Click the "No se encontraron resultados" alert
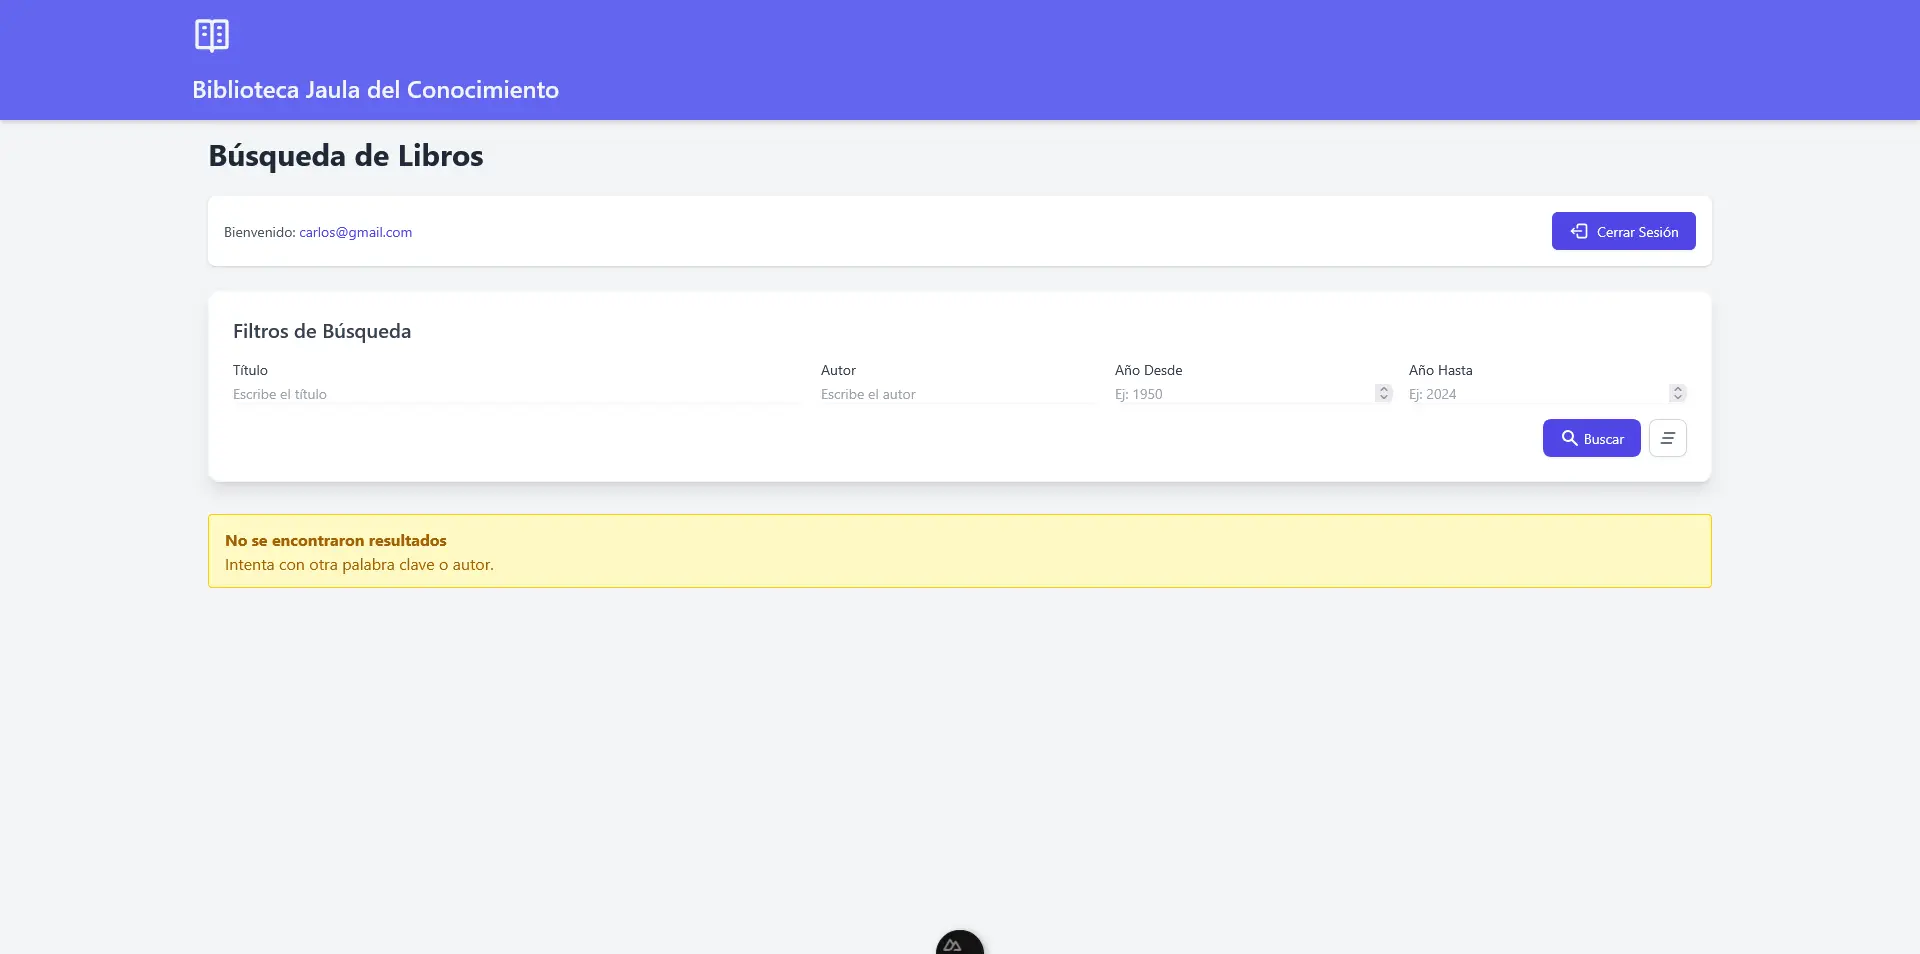Screen dimensions: 1920x954 (x=959, y=551)
